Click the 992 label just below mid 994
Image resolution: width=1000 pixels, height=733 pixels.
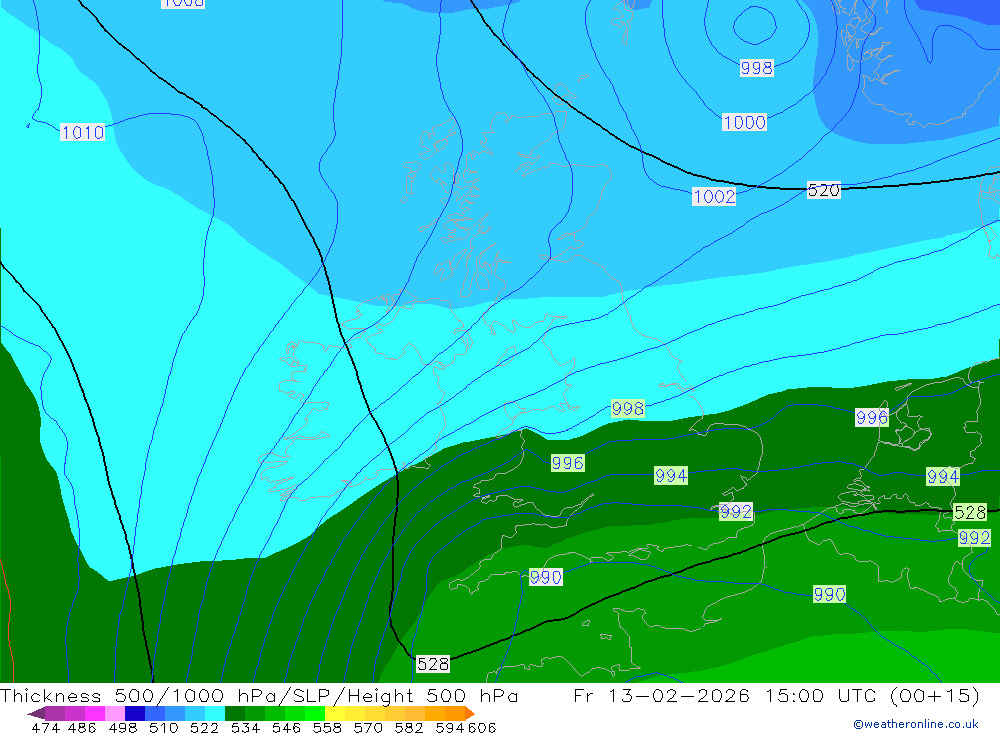pyautogui.click(x=735, y=511)
